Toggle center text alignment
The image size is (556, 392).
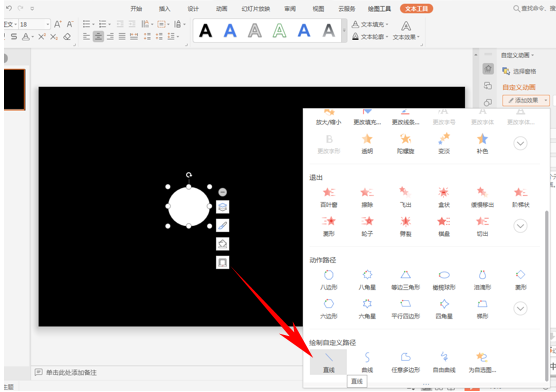[98, 36]
